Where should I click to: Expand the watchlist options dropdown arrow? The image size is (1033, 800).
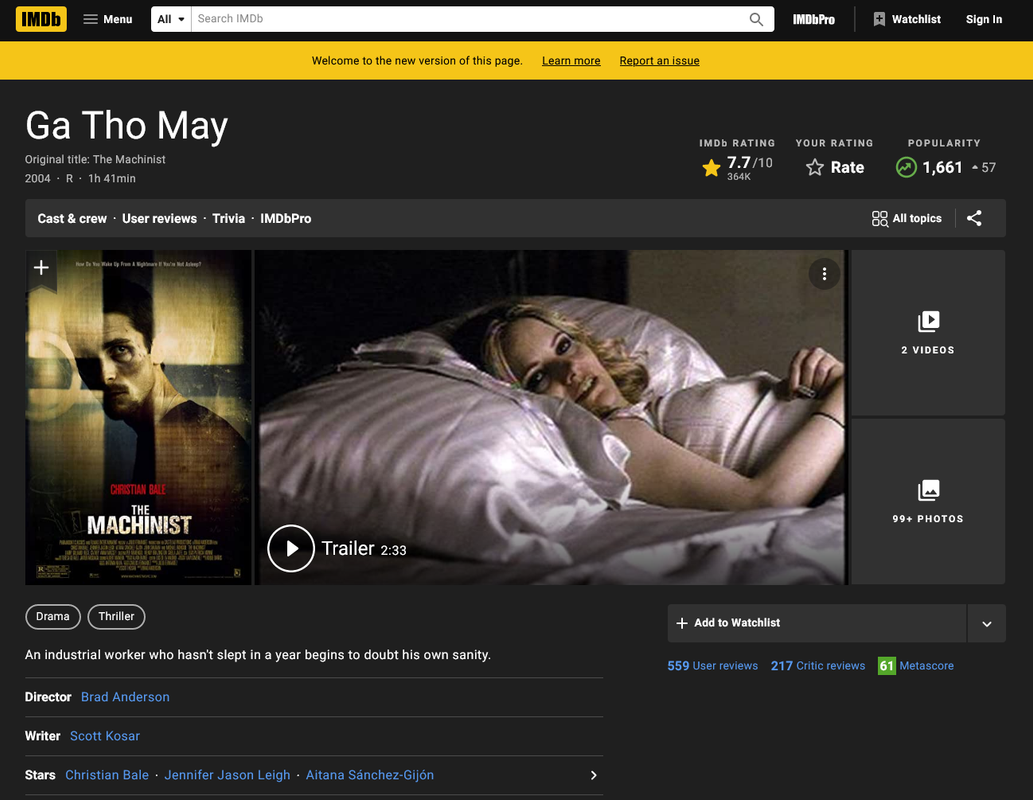point(986,623)
